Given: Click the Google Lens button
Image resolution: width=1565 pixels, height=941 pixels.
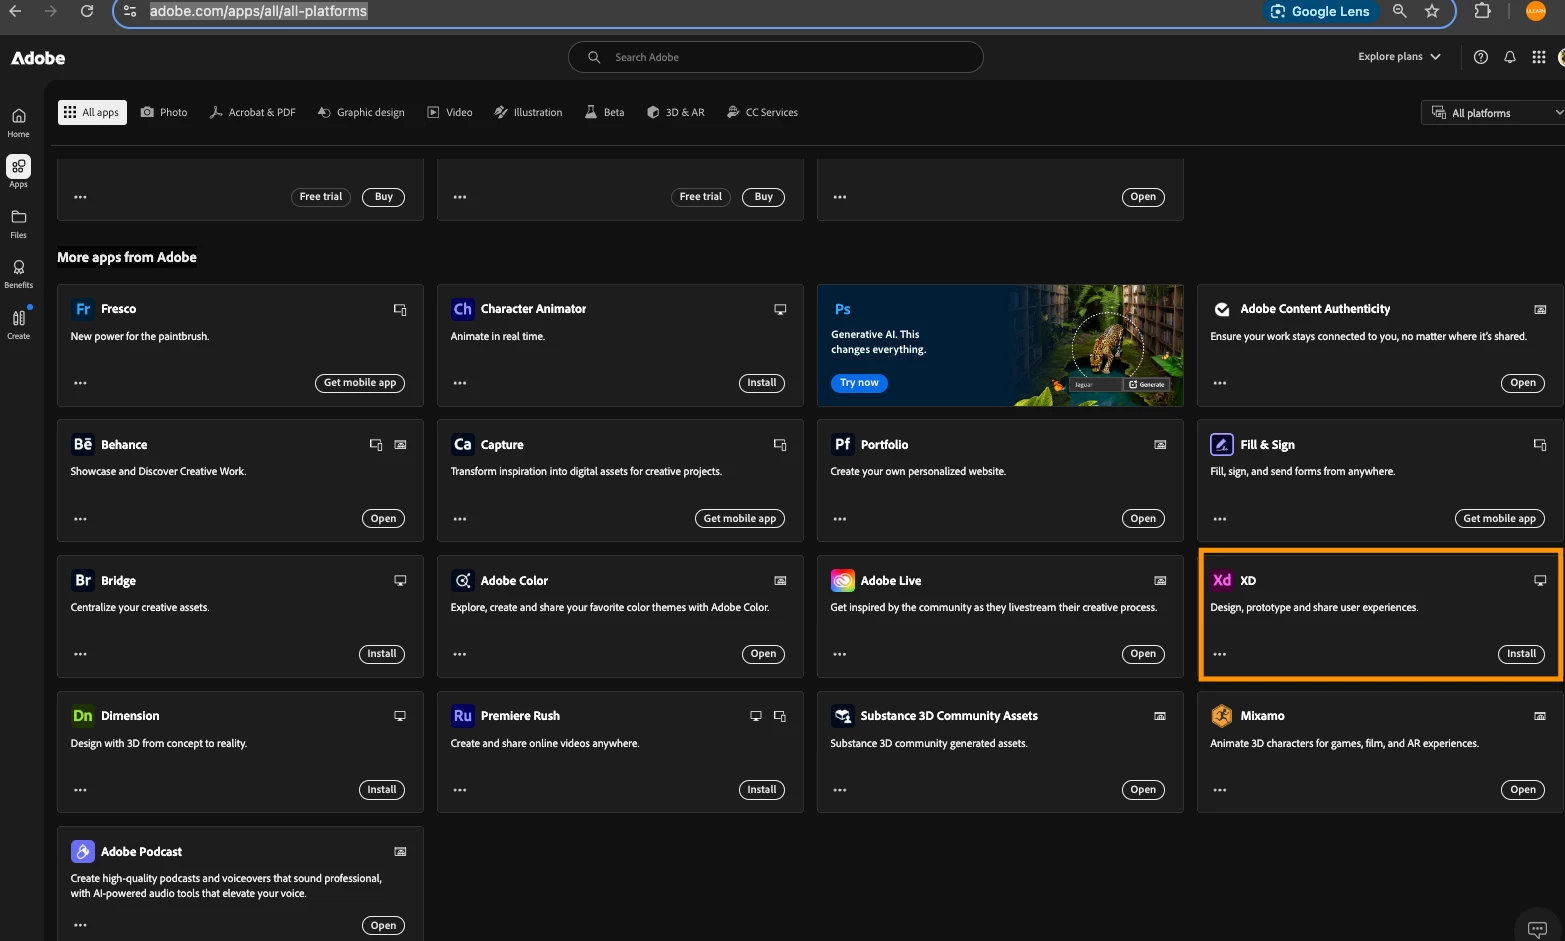Looking at the screenshot, I should pyautogui.click(x=1320, y=11).
